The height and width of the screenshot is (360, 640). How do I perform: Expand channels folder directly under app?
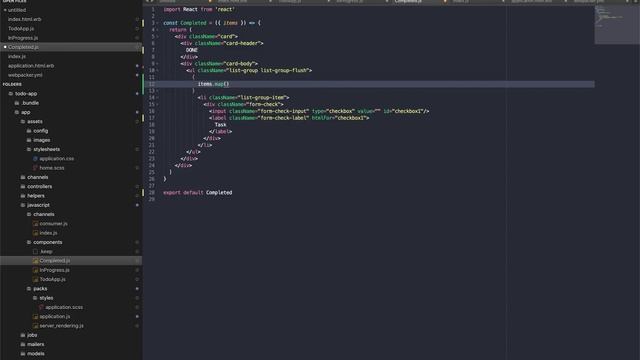[x=23, y=177]
